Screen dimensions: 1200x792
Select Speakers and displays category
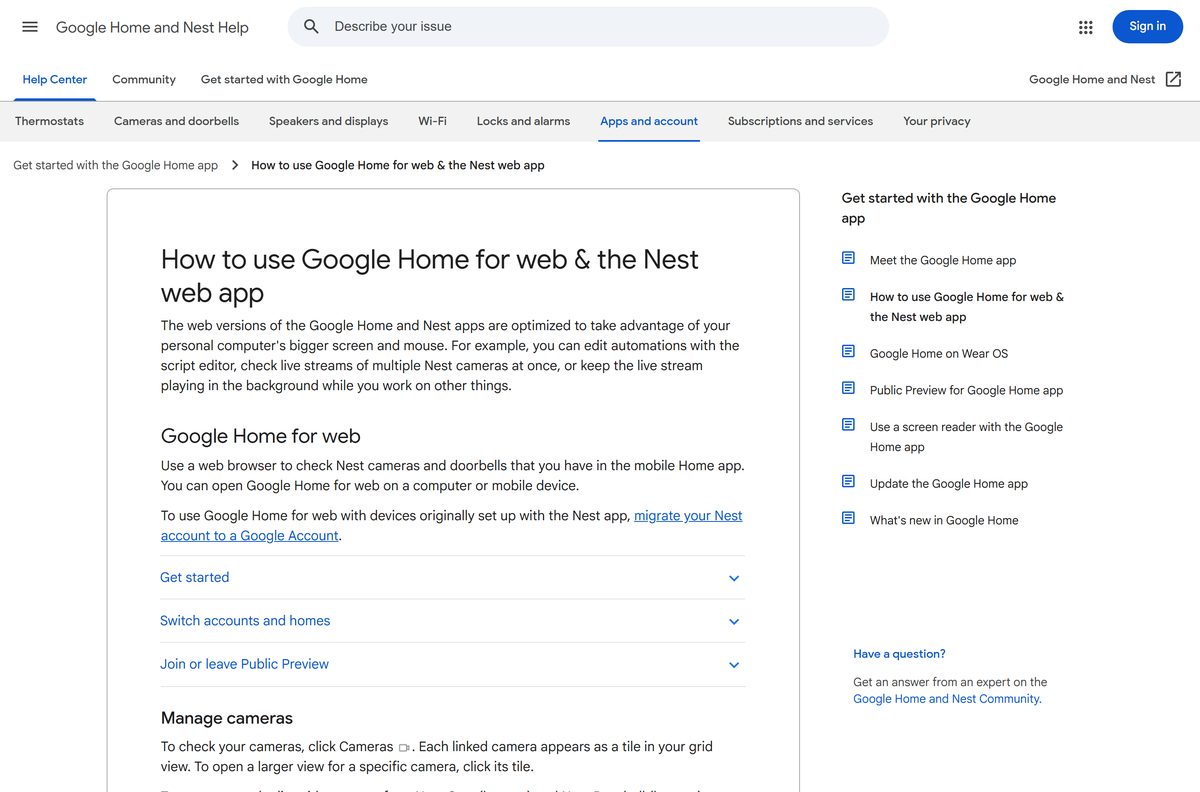click(x=328, y=121)
